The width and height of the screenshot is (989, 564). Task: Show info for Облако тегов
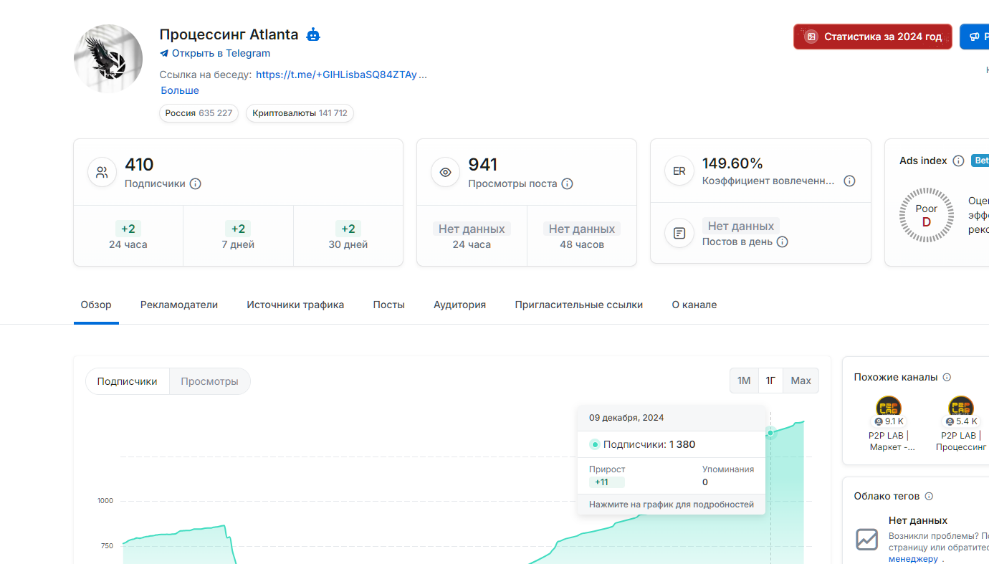click(928, 496)
